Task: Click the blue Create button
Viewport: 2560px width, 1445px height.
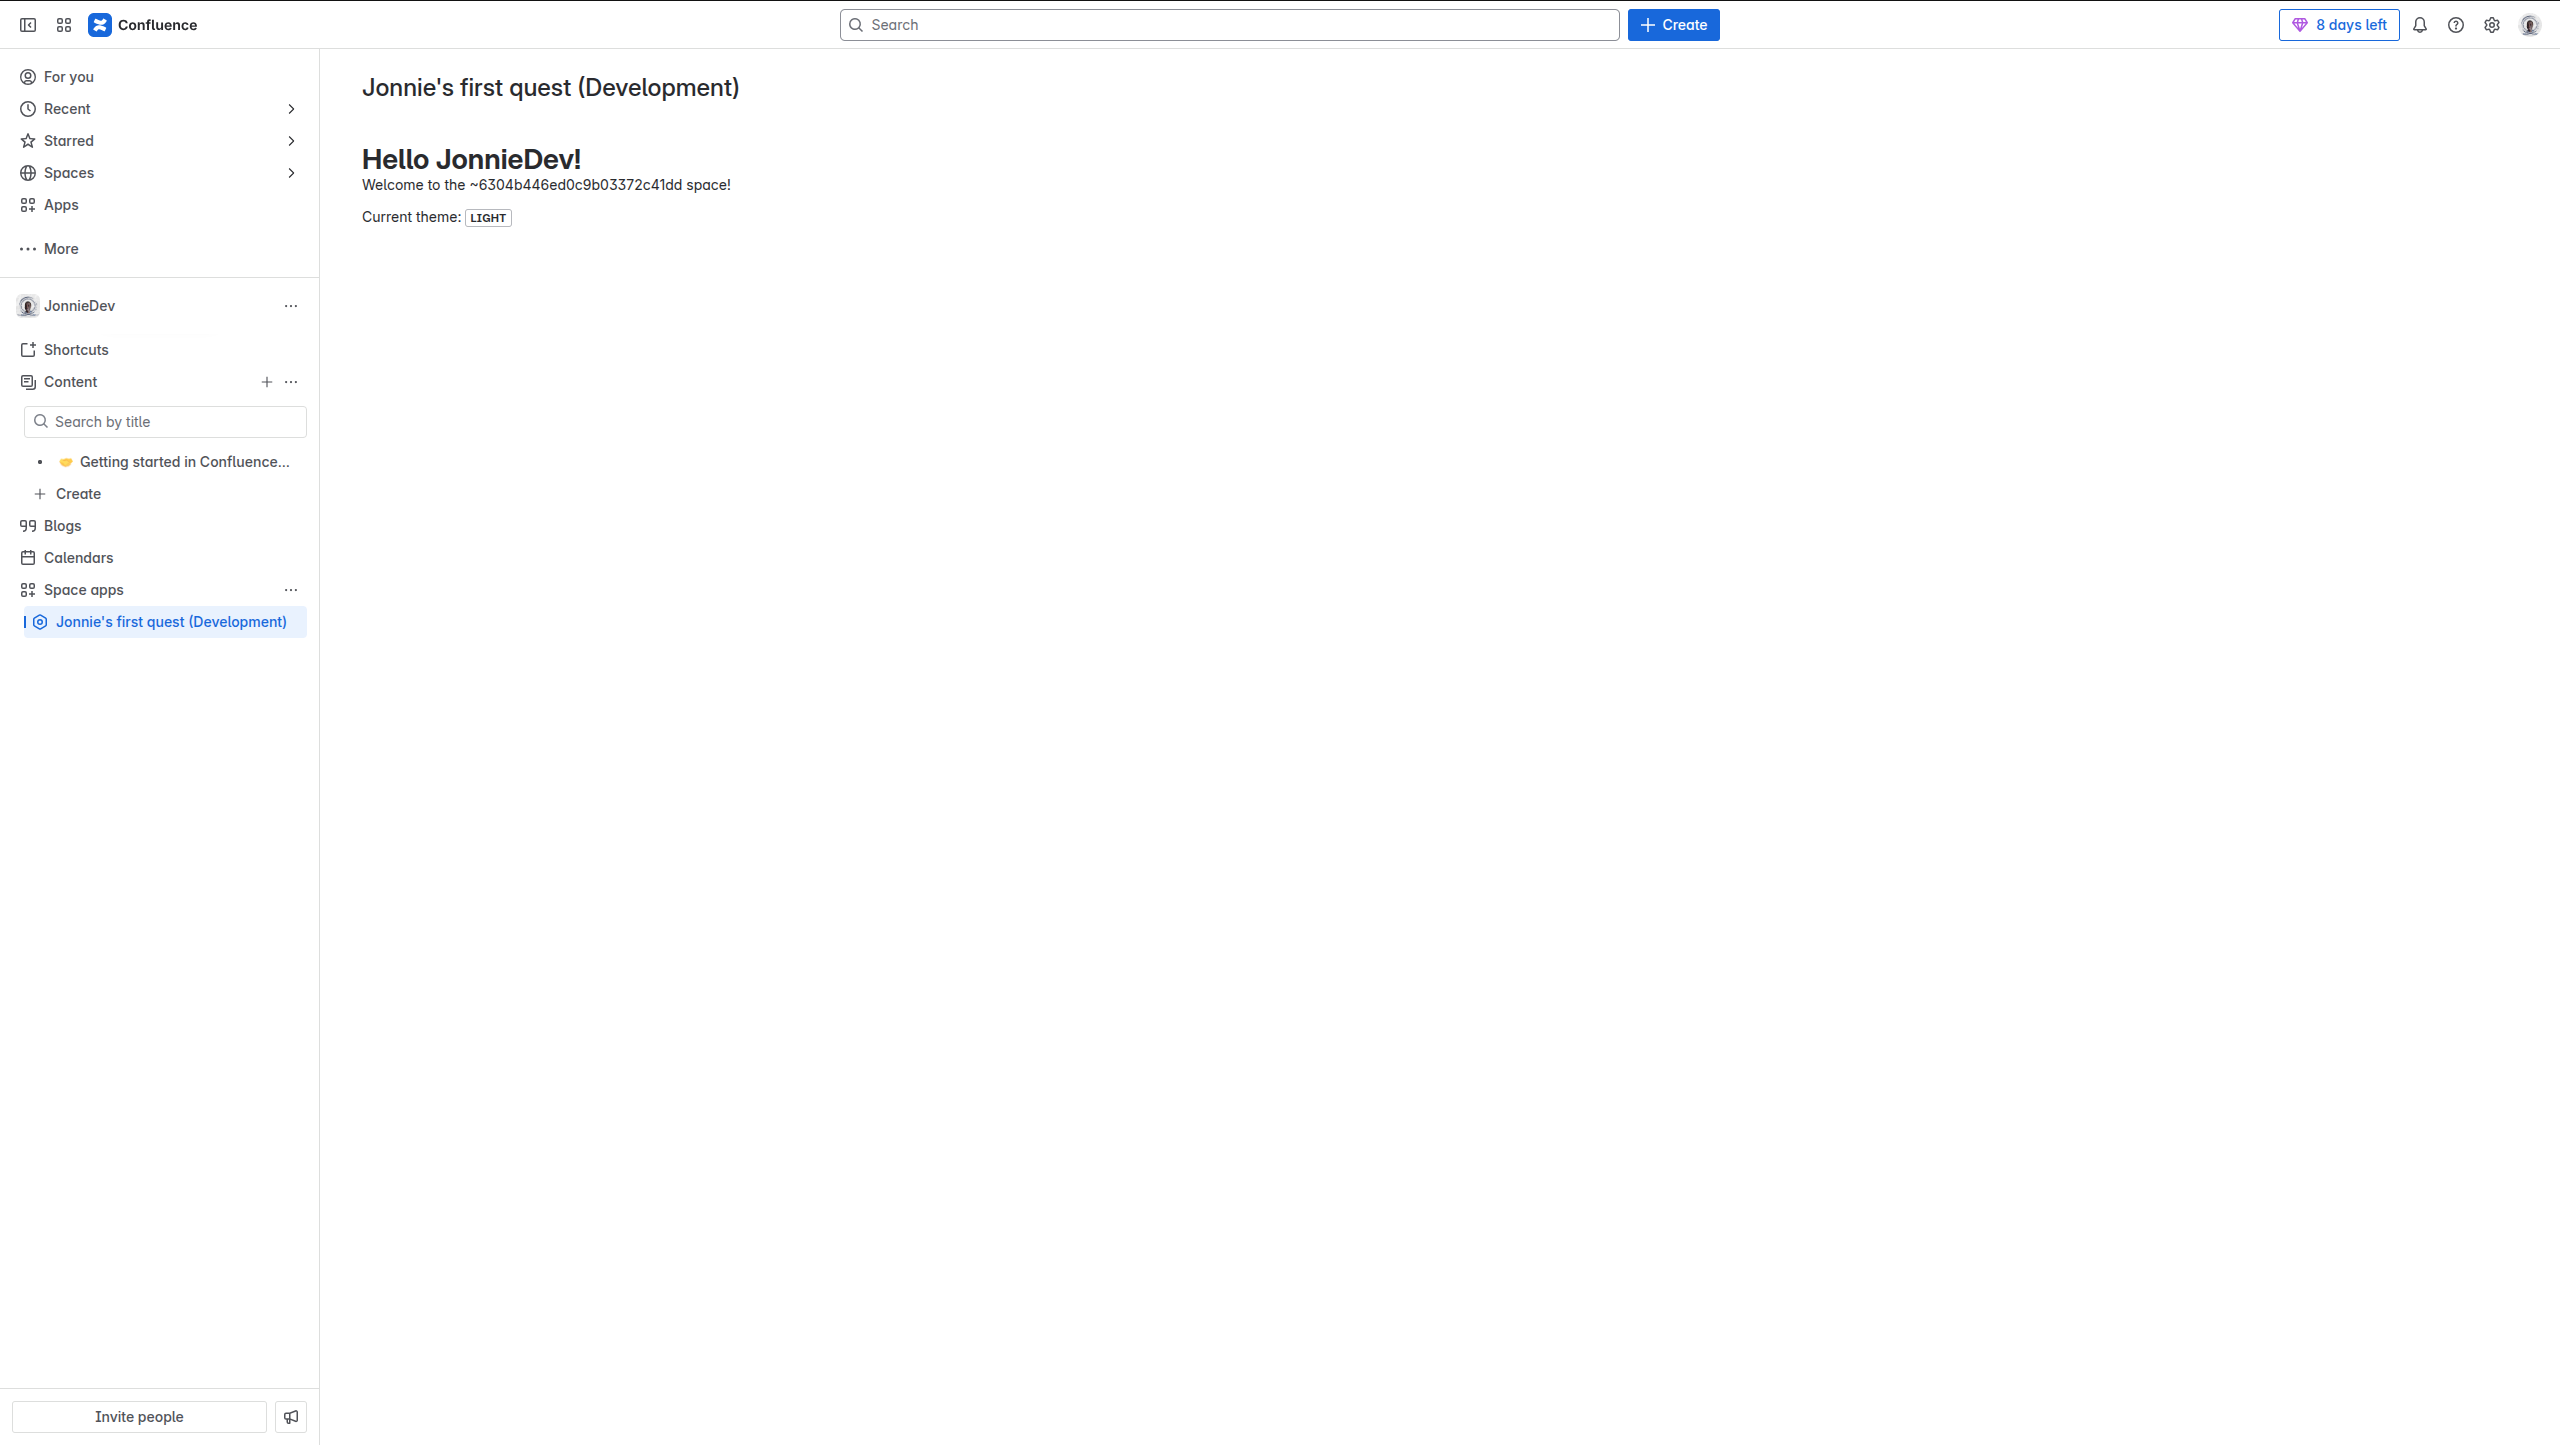Action: pyautogui.click(x=1673, y=25)
